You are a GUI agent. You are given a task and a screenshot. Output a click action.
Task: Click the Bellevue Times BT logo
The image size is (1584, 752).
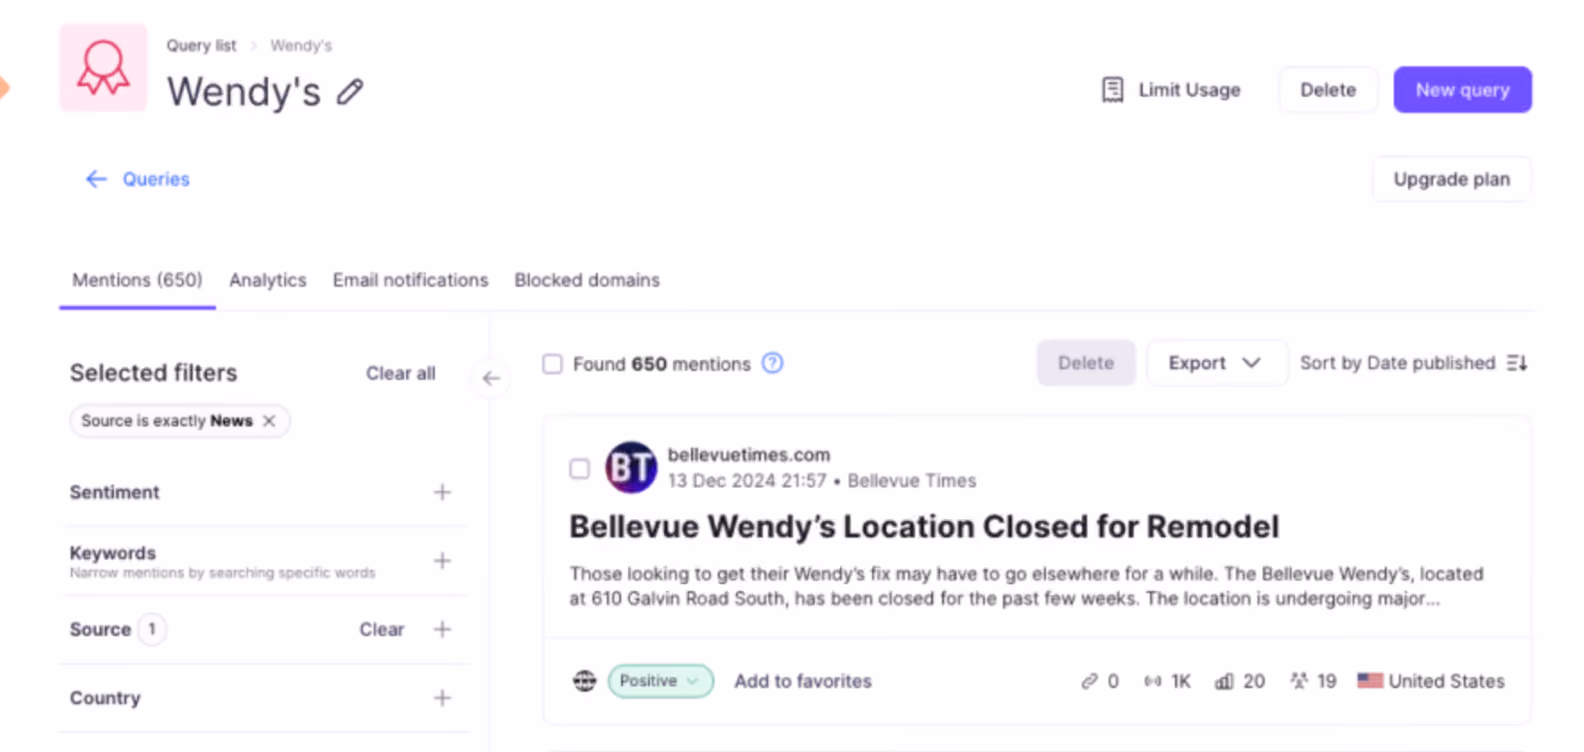[631, 467]
